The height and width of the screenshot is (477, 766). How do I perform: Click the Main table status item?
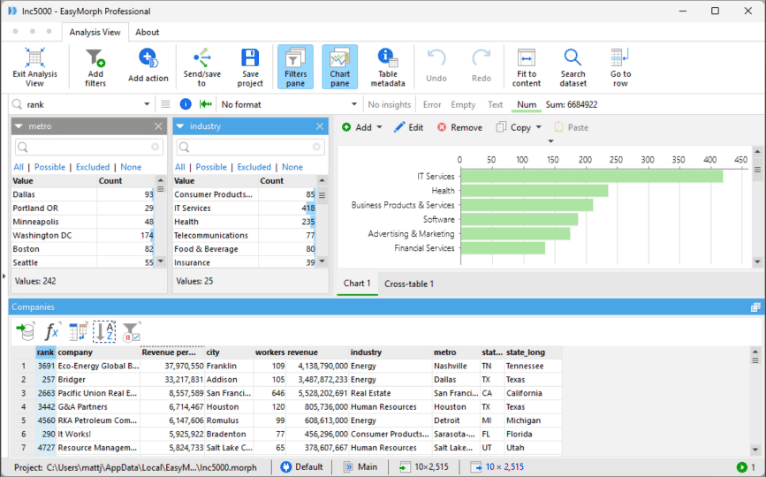coord(361,467)
